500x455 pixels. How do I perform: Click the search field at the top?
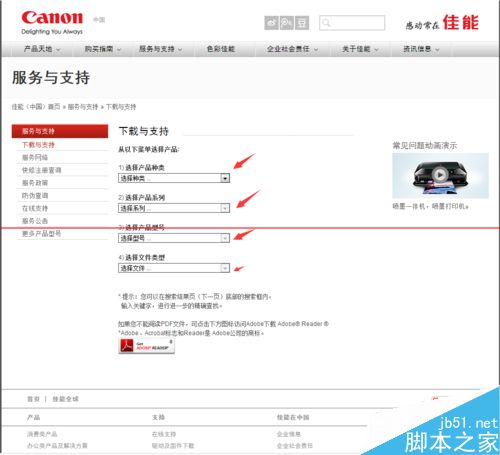pos(352,23)
